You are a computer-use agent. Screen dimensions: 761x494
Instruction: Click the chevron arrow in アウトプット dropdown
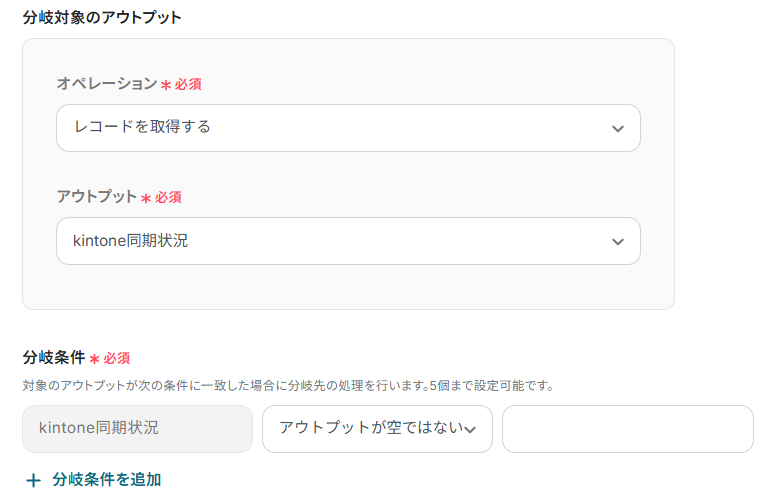(x=617, y=242)
